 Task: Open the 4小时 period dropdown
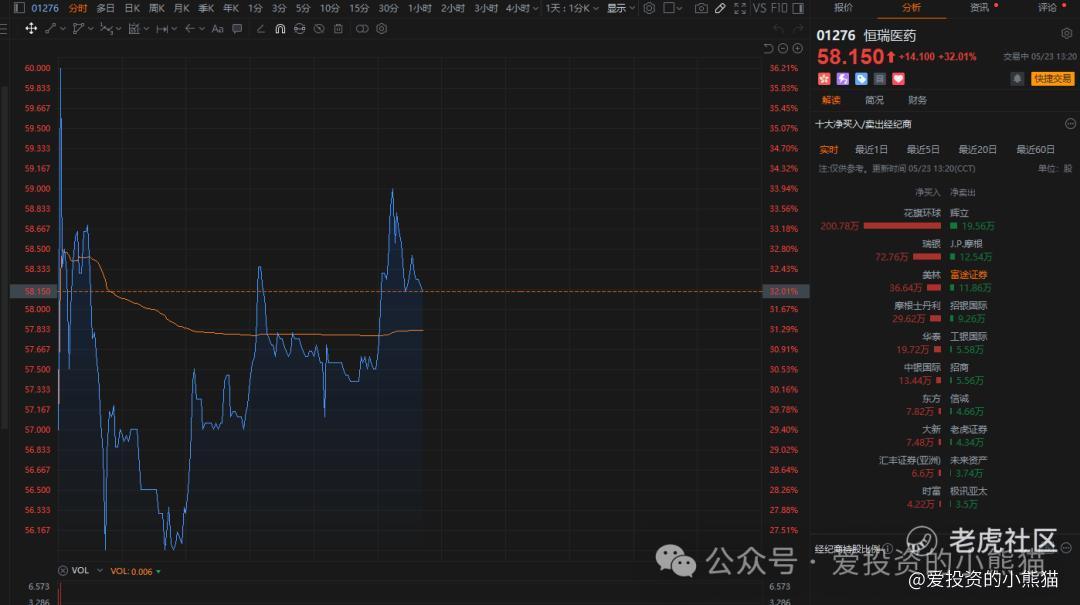[x=521, y=8]
